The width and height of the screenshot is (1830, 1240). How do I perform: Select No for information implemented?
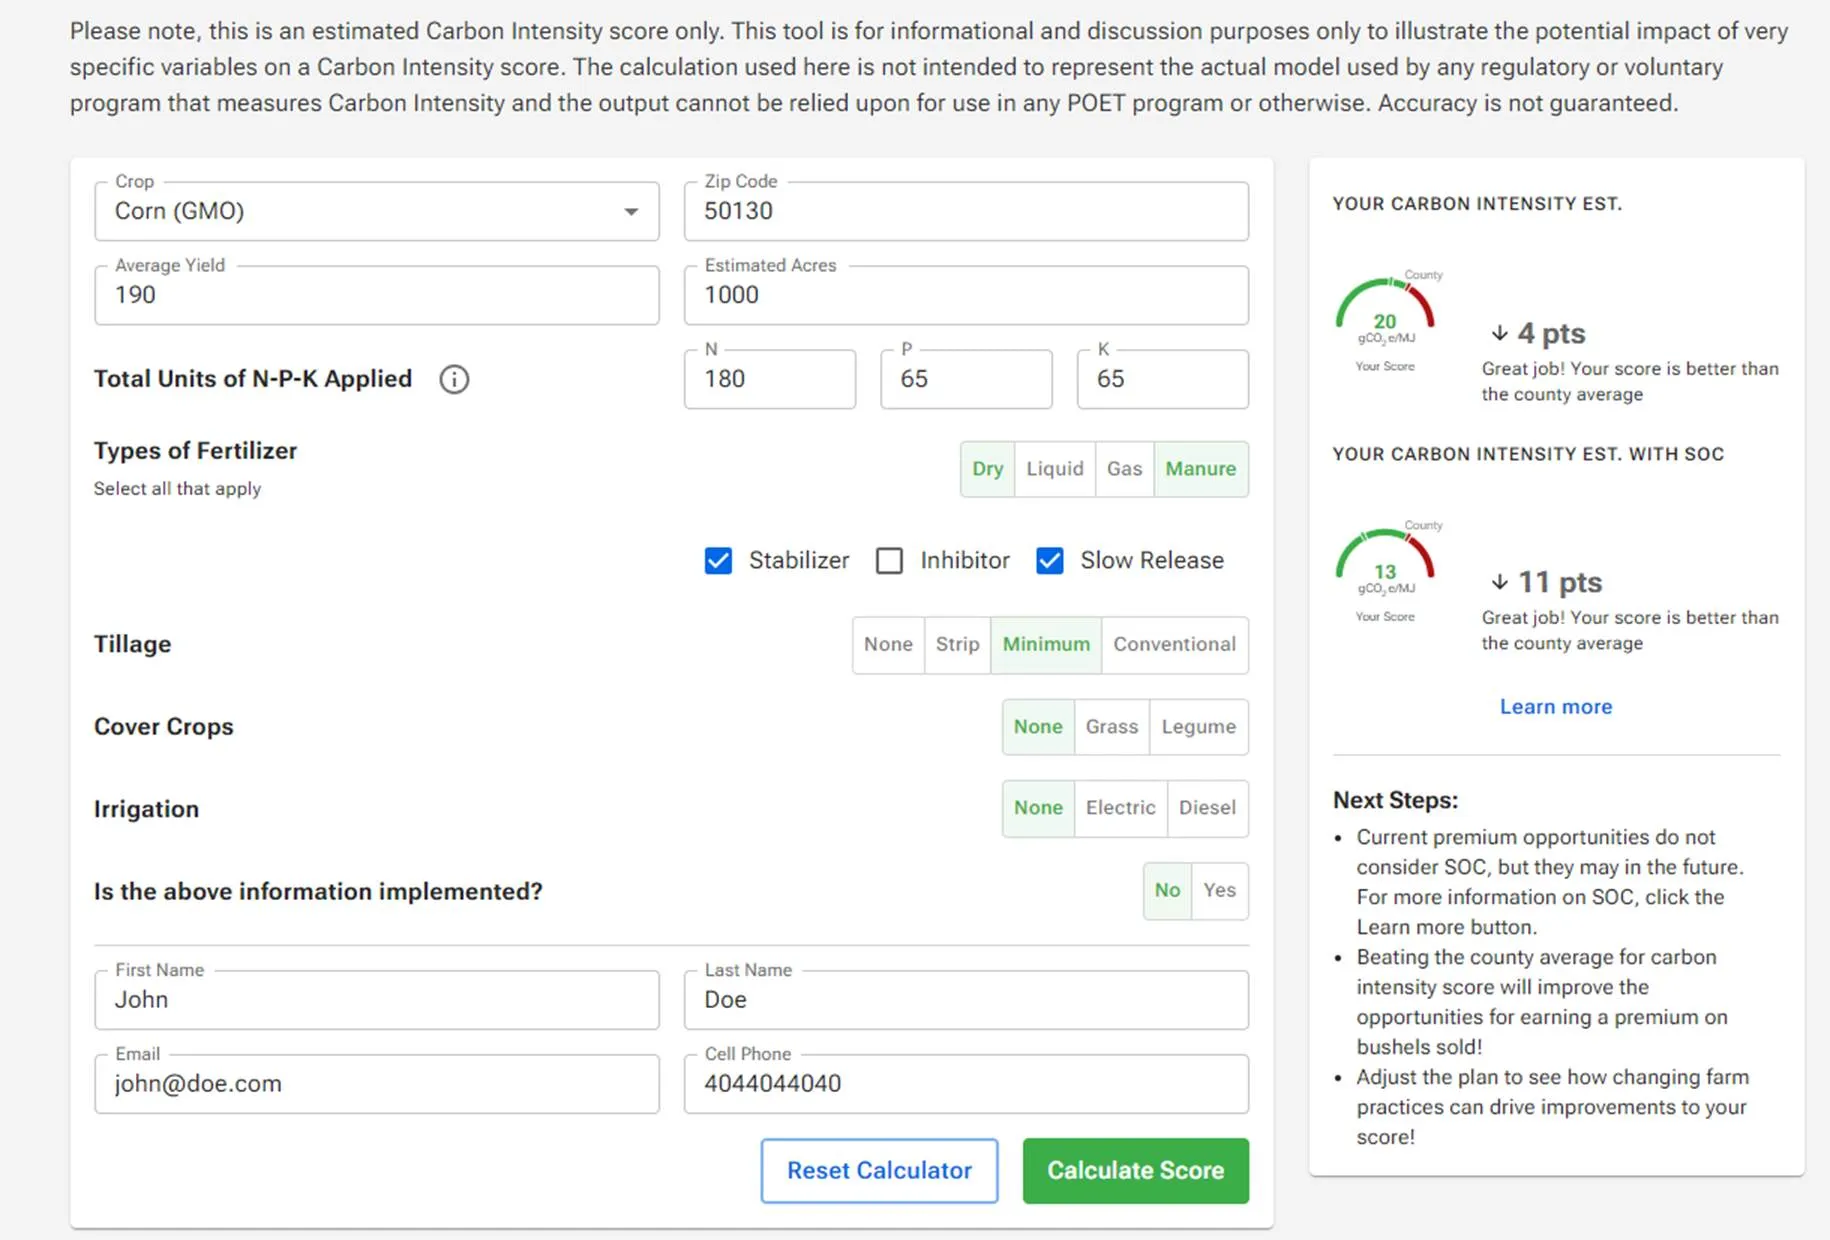coord(1167,890)
